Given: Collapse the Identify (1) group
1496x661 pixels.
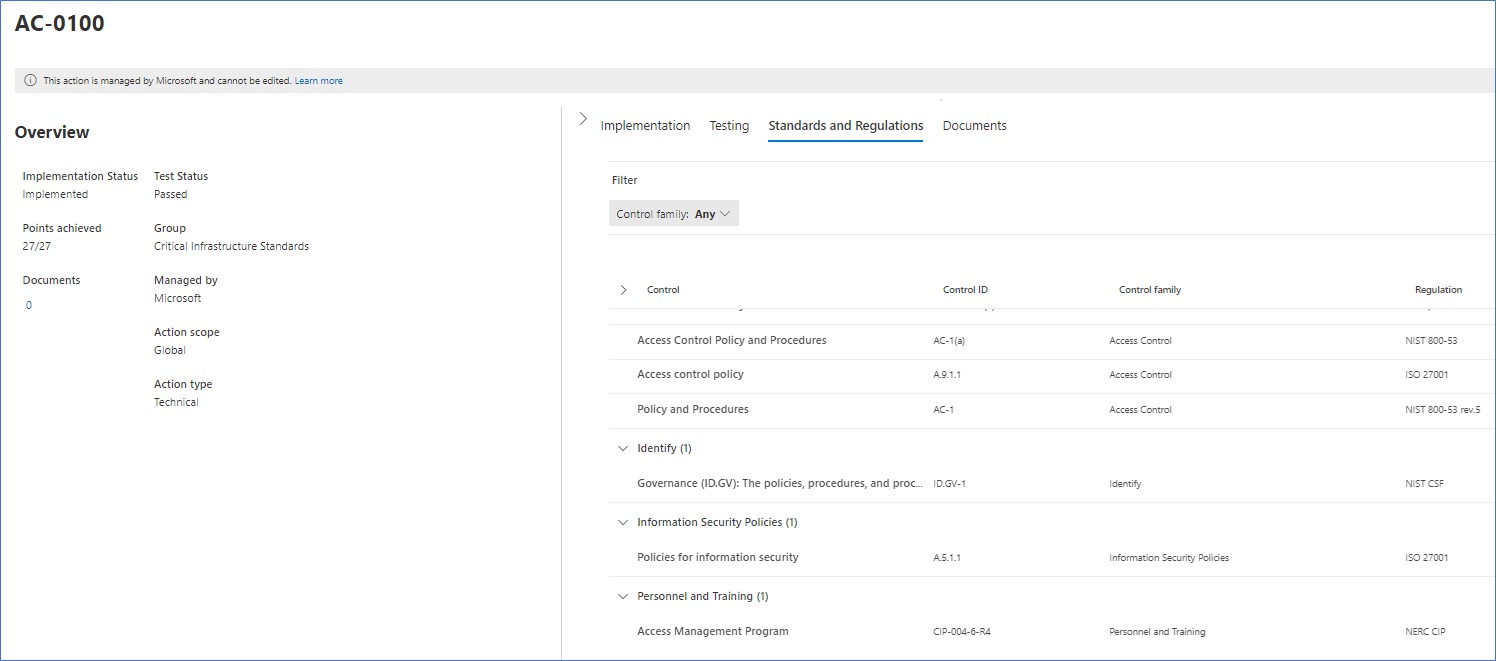Looking at the screenshot, I should click(622, 448).
